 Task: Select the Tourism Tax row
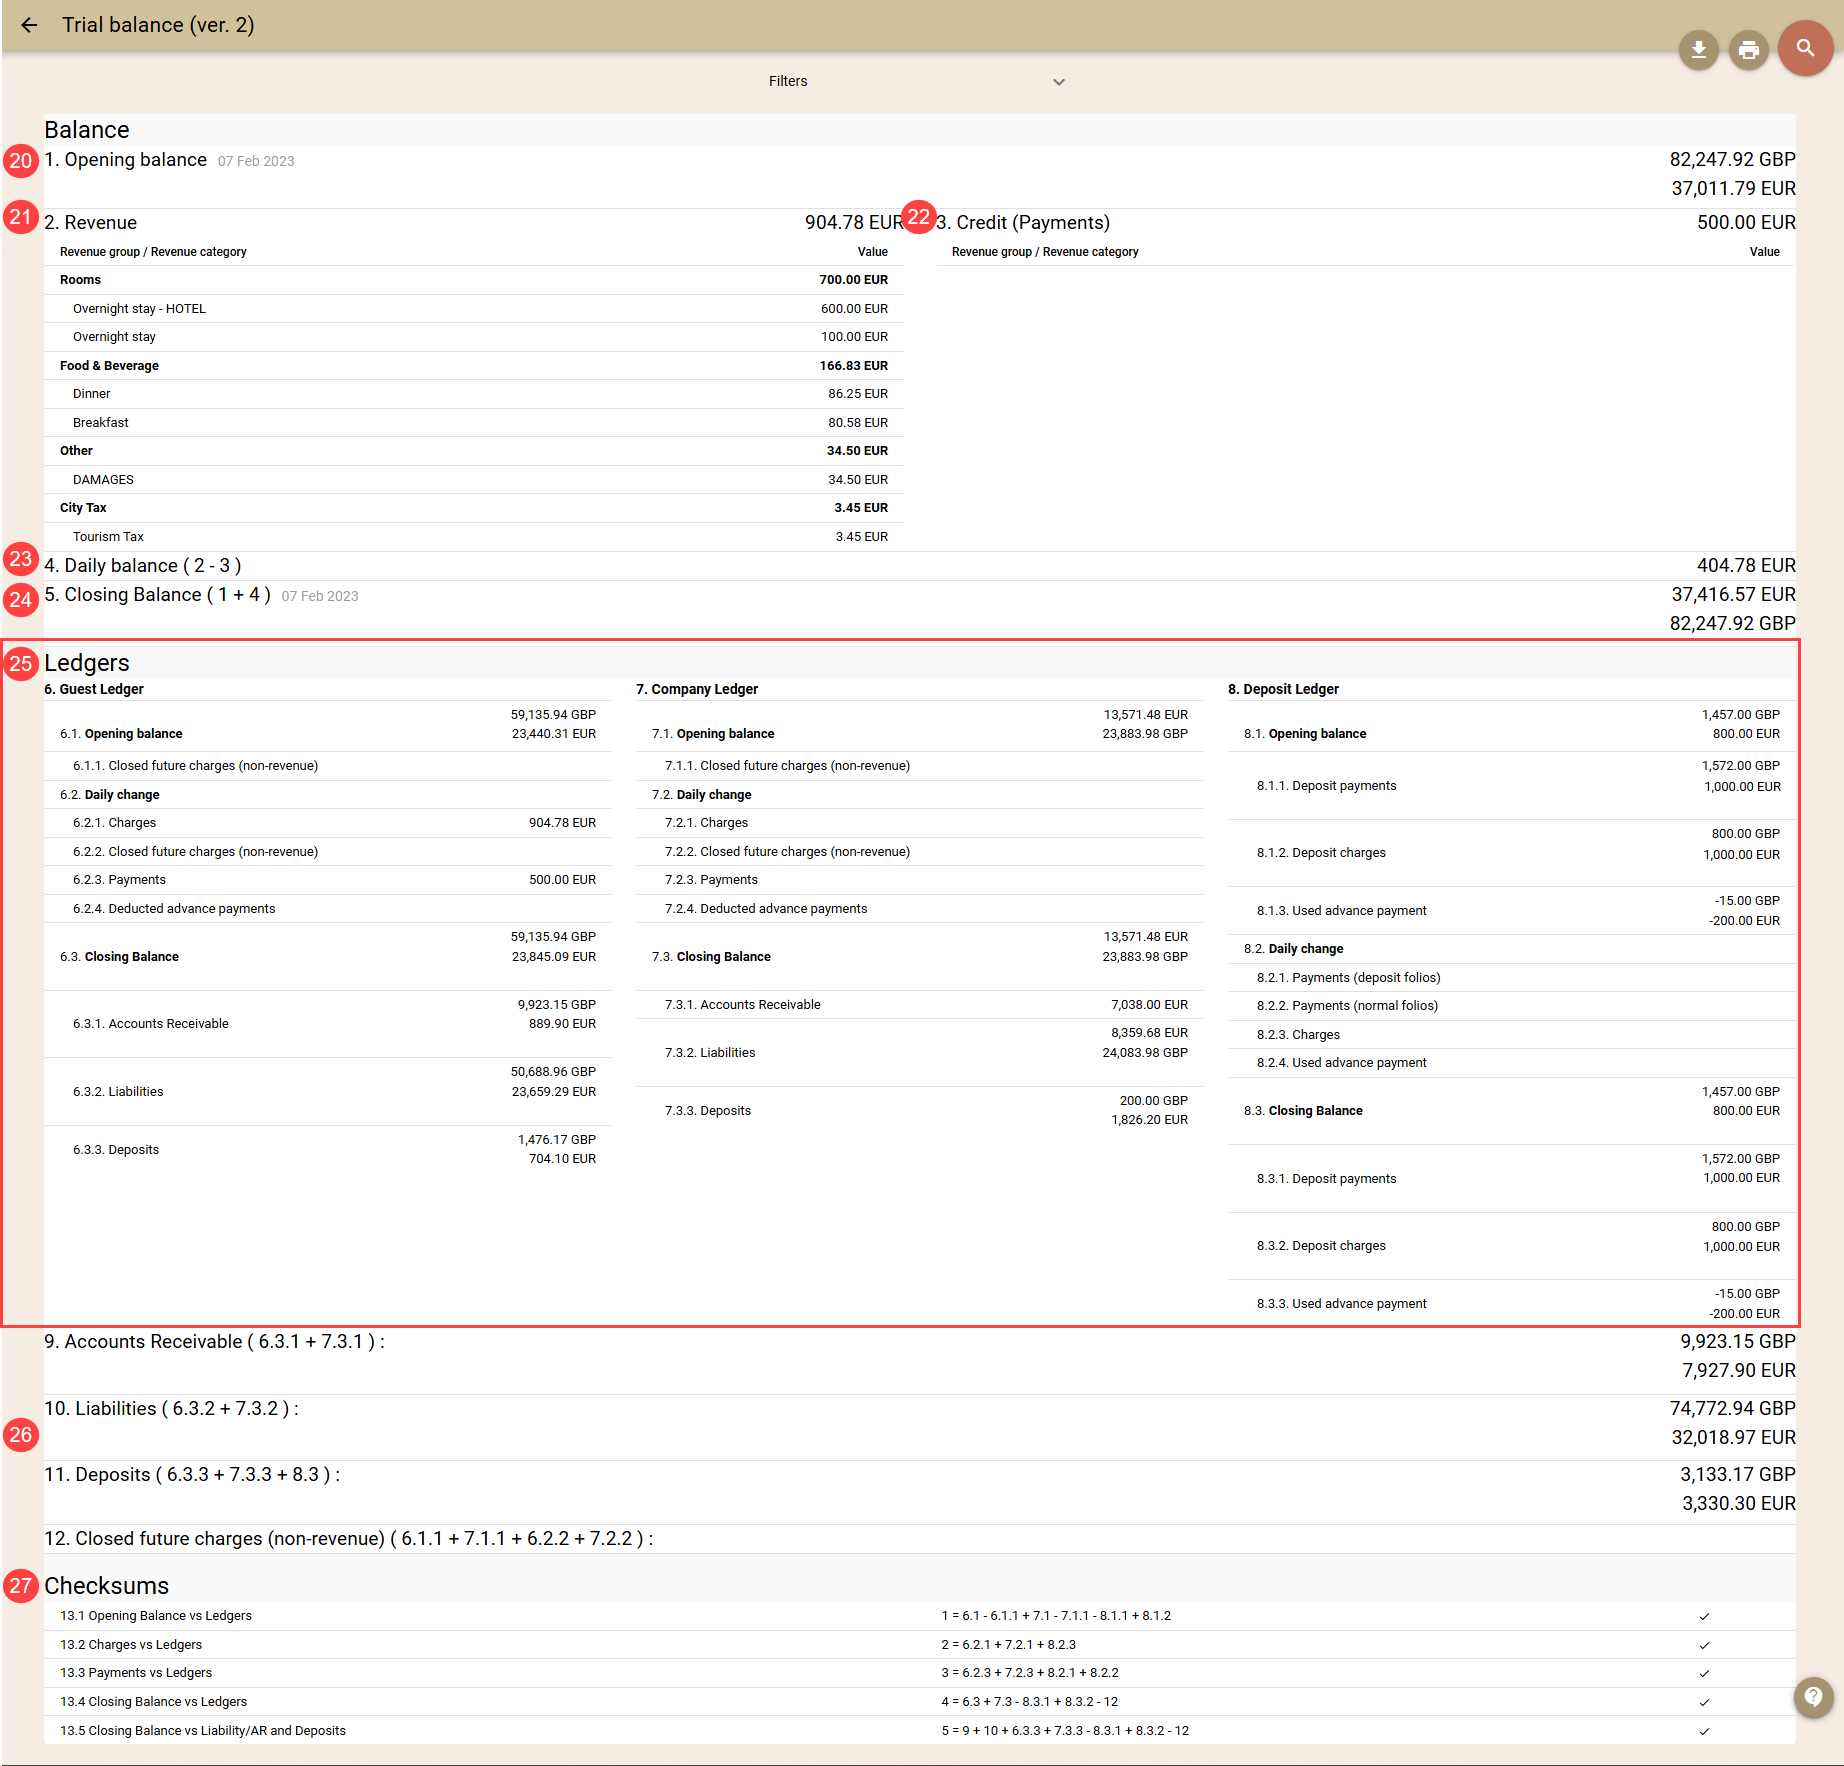point(474,537)
